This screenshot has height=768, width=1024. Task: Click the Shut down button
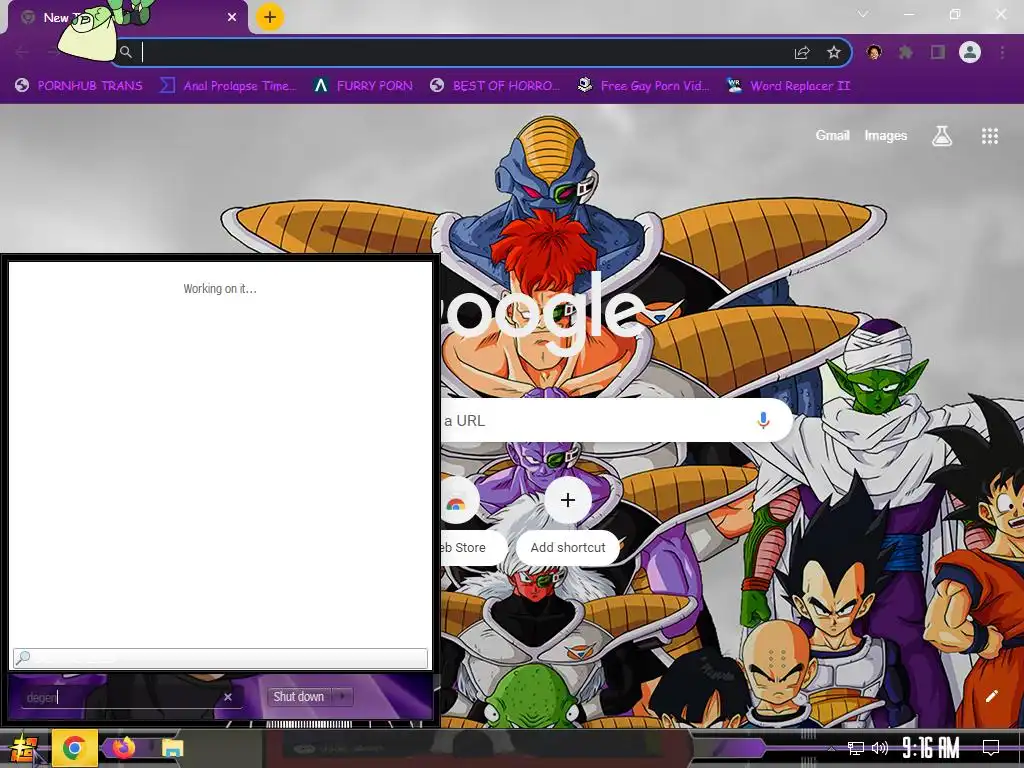[298, 697]
